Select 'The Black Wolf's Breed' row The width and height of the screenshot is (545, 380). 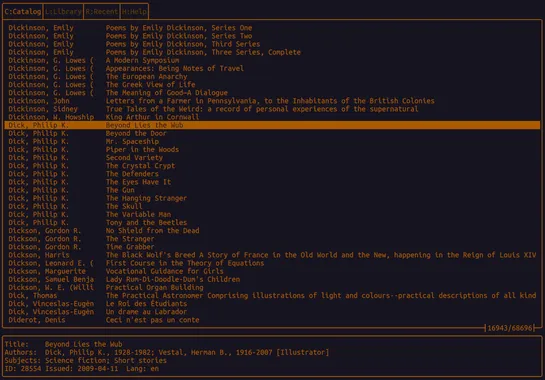tap(272, 255)
